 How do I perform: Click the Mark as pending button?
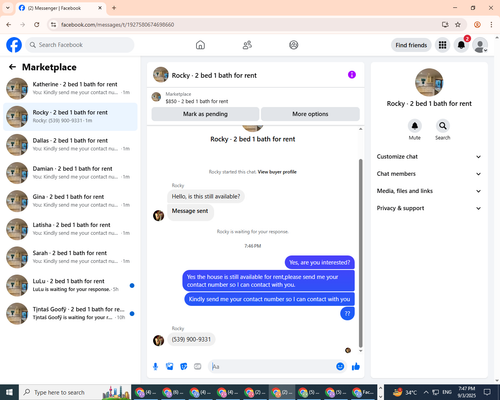[x=205, y=114]
